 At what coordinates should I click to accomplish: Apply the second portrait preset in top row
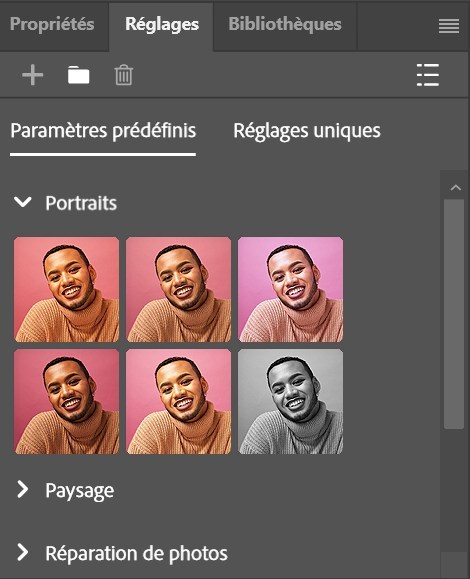coord(178,290)
